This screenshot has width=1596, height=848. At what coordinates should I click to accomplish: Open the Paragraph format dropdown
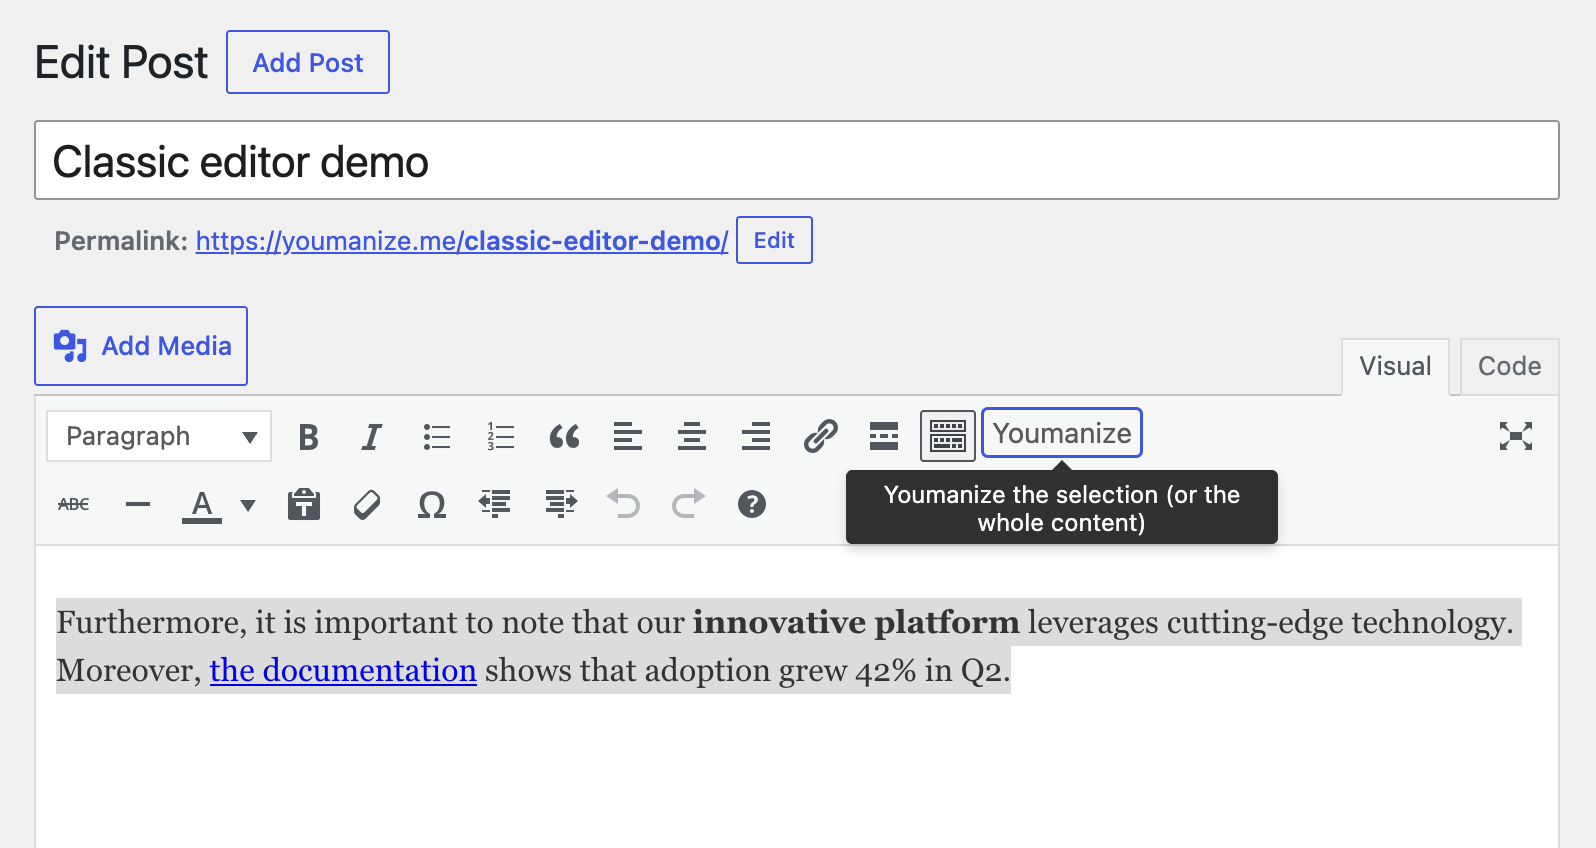coord(159,436)
